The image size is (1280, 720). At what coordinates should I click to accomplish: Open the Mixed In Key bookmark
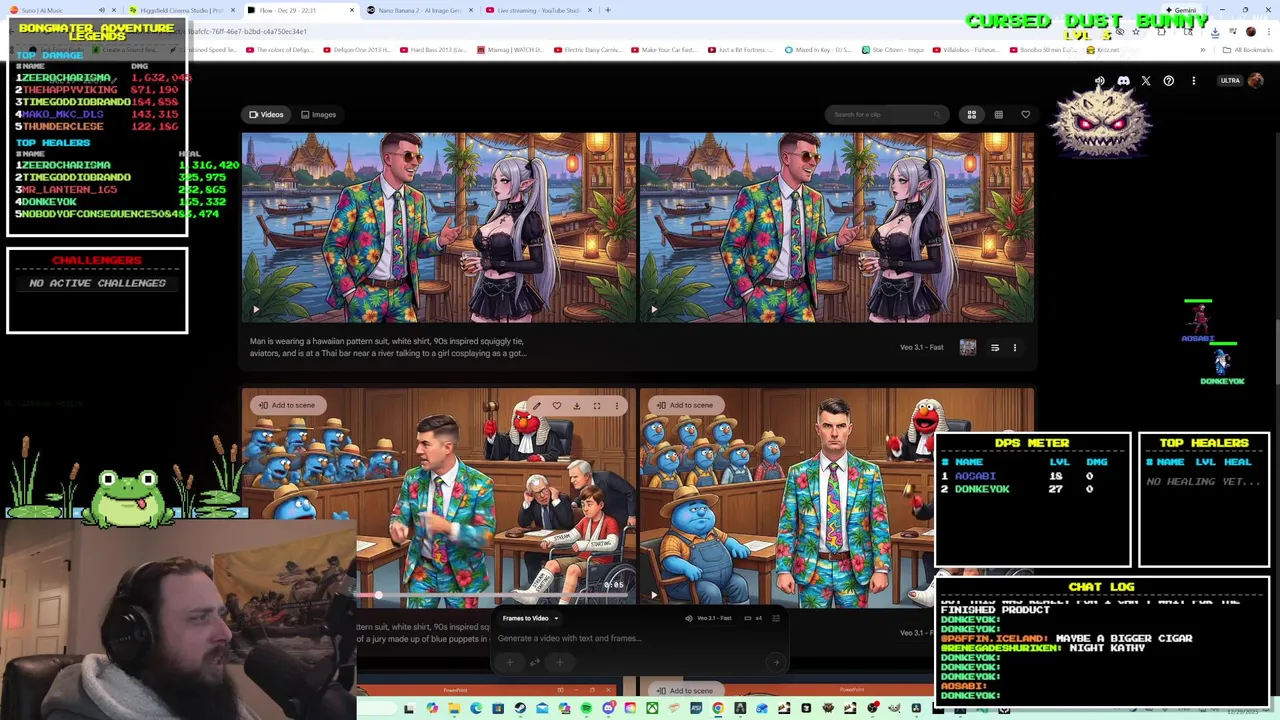[817, 49]
